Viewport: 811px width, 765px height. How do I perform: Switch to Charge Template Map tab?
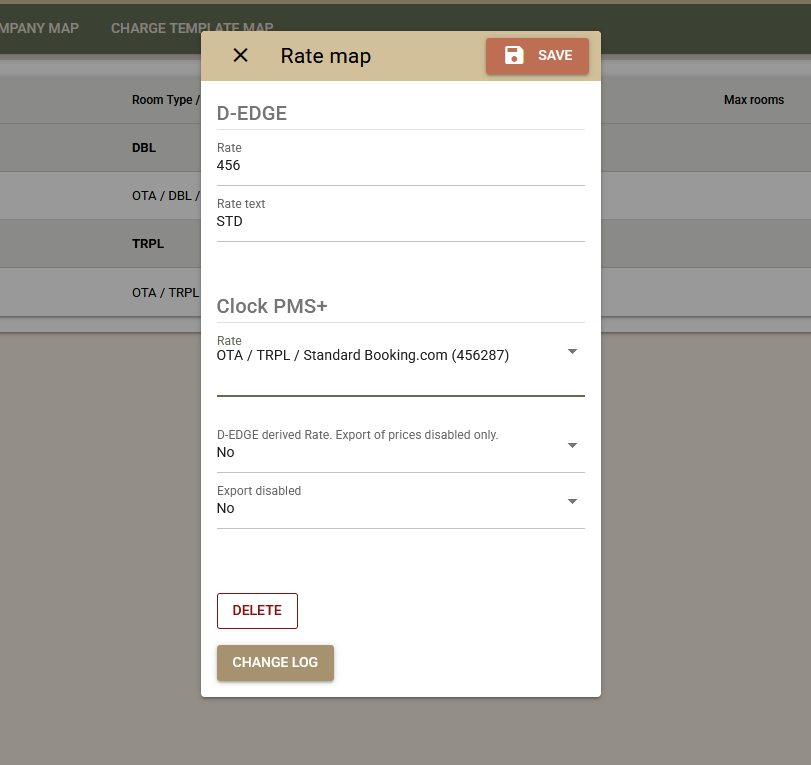192,28
